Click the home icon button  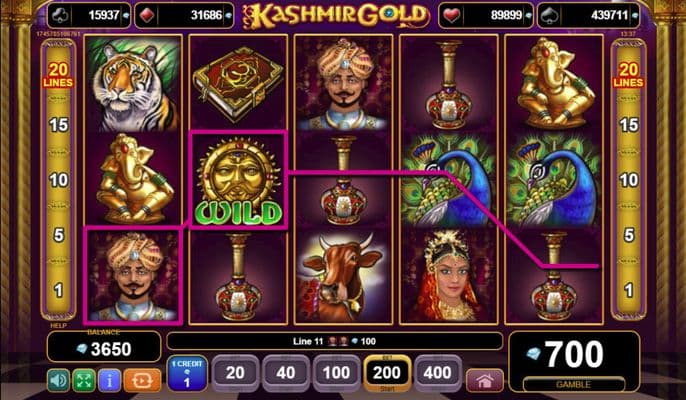point(485,381)
